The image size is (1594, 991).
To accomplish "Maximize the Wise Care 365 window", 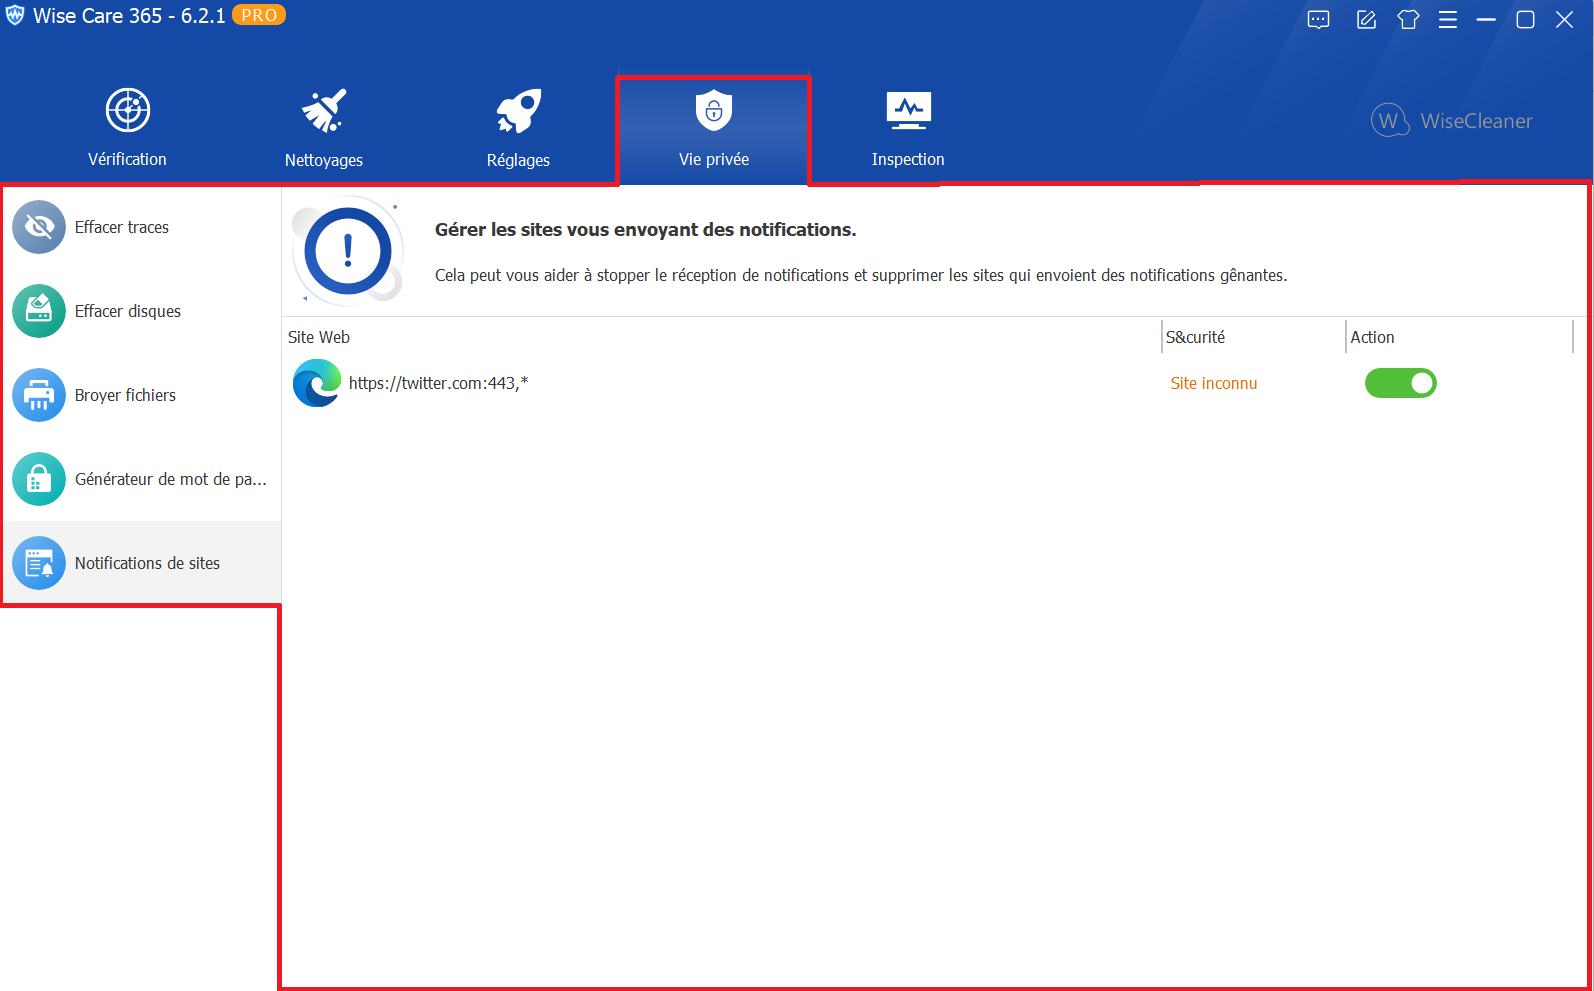I will point(1526,20).
